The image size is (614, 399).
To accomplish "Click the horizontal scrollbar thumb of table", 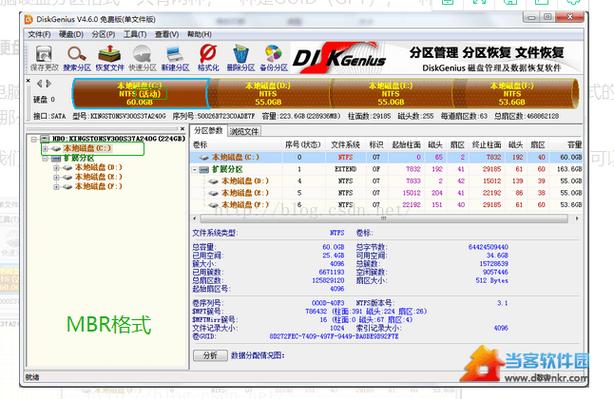I will point(384,218).
